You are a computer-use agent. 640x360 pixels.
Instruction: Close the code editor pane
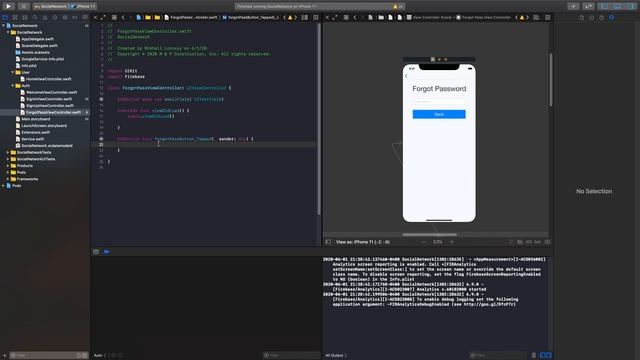[95, 18]
